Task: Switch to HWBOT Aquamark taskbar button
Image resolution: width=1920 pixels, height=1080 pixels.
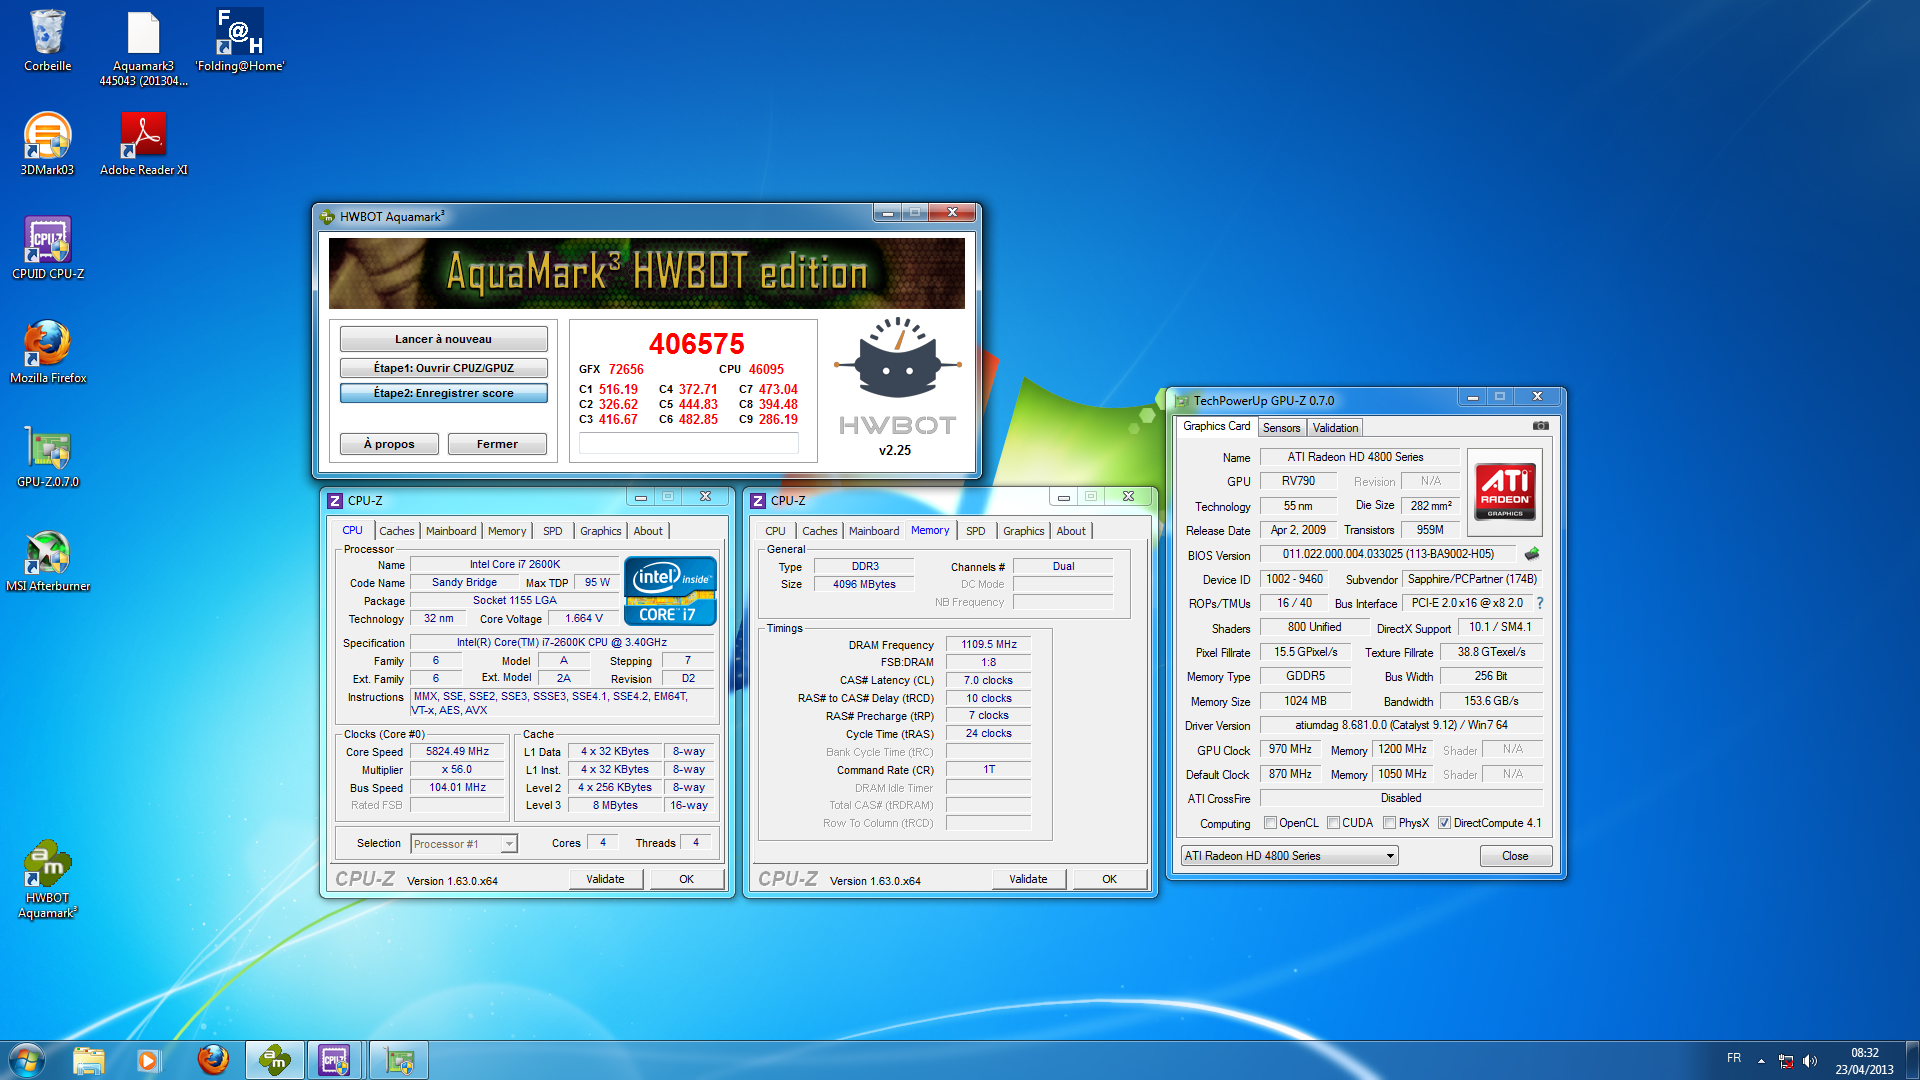Action: 275,1060
